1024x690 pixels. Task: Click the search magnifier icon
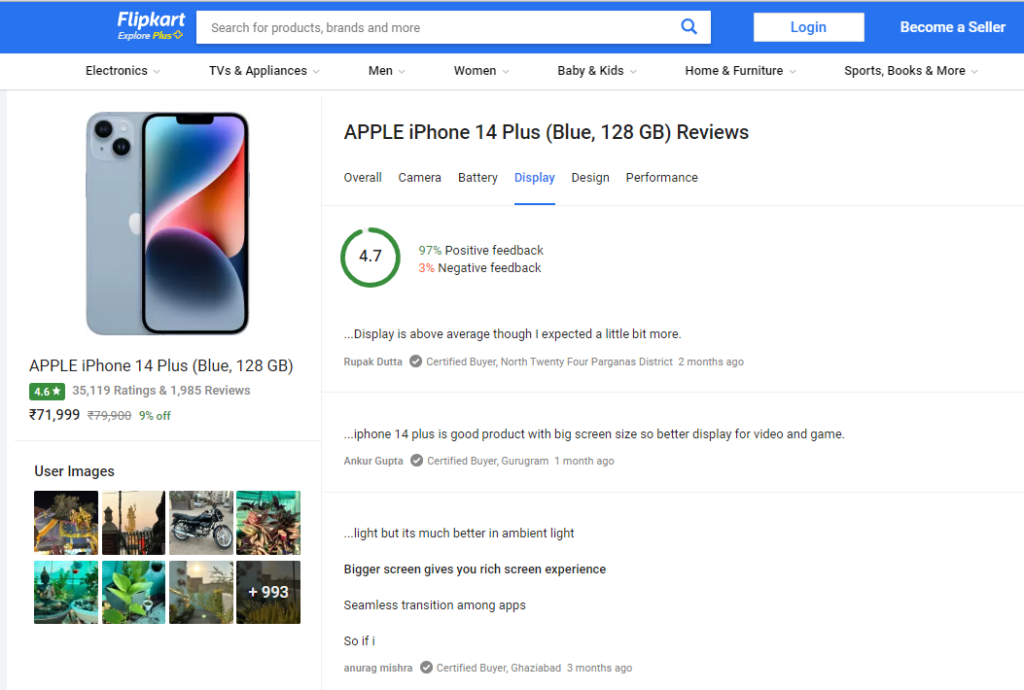[x=688, y=27]
